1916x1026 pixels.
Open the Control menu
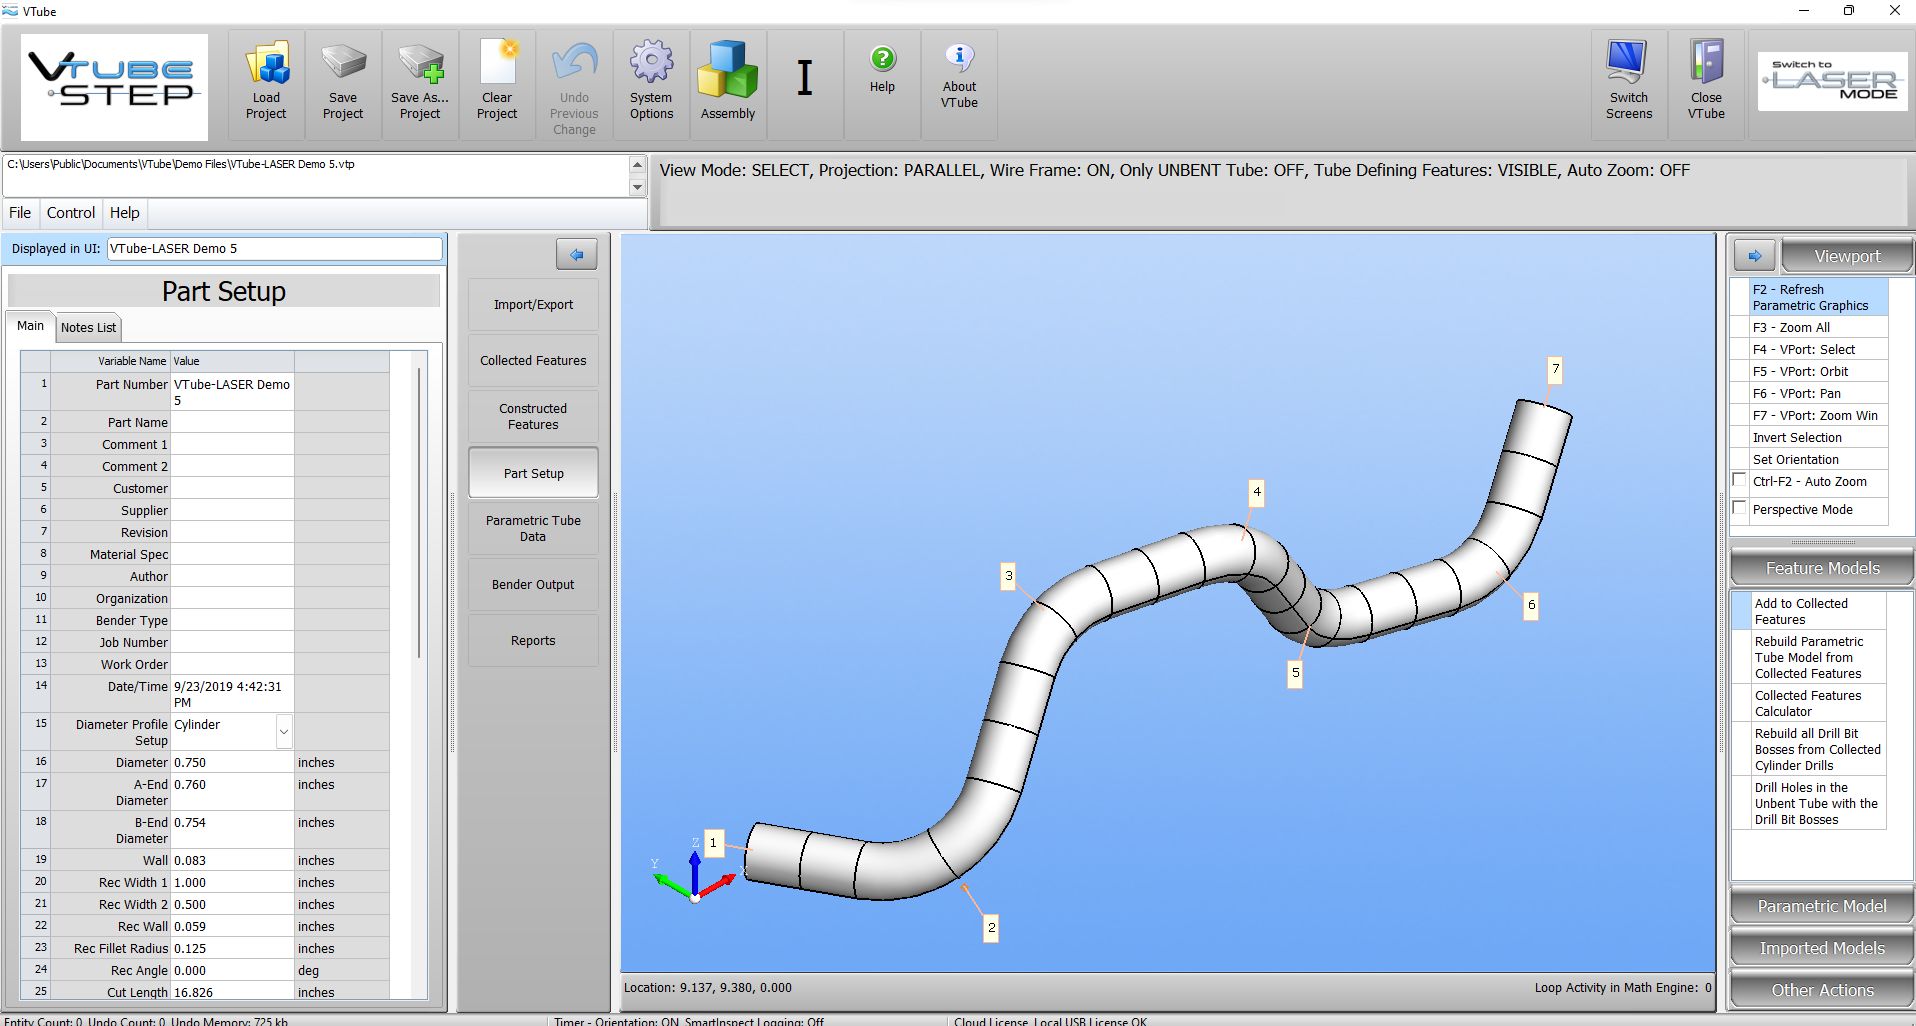(x=71, y=213)
